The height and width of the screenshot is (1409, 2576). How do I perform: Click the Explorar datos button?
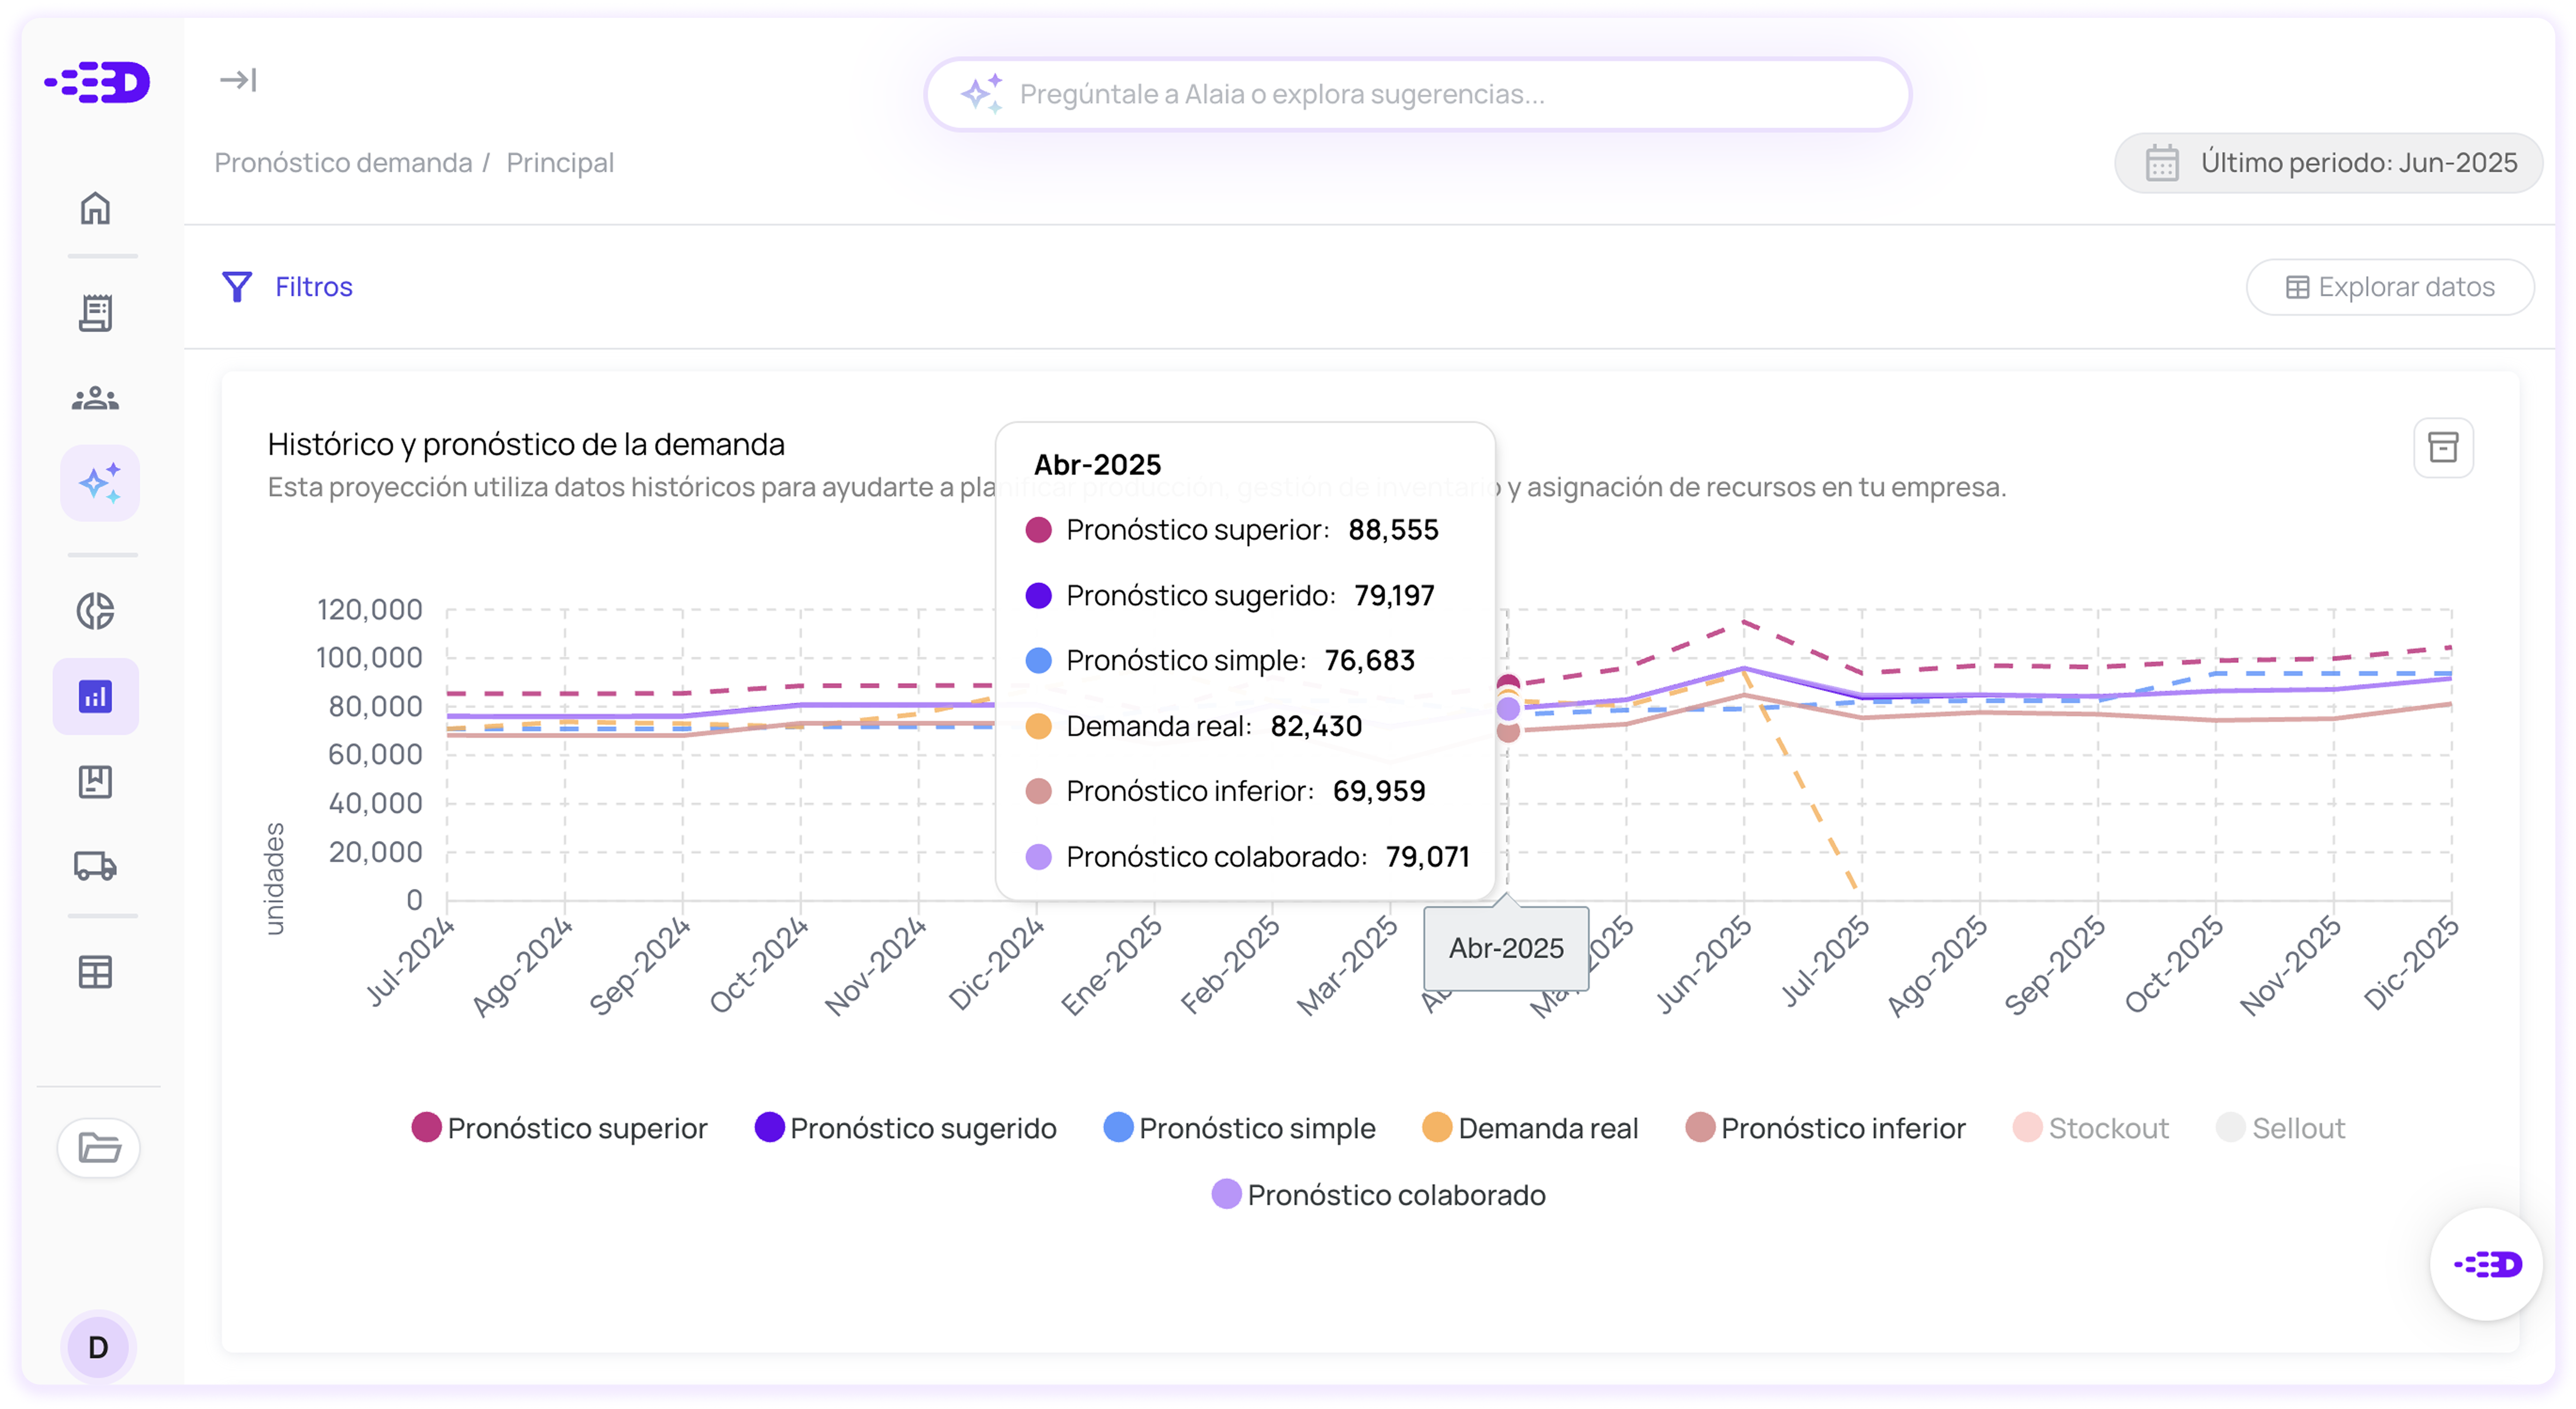click(2390, 287)
